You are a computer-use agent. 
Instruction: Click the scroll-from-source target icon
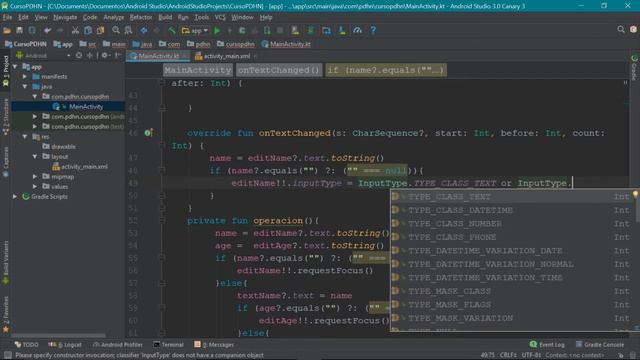pos(79,55)
